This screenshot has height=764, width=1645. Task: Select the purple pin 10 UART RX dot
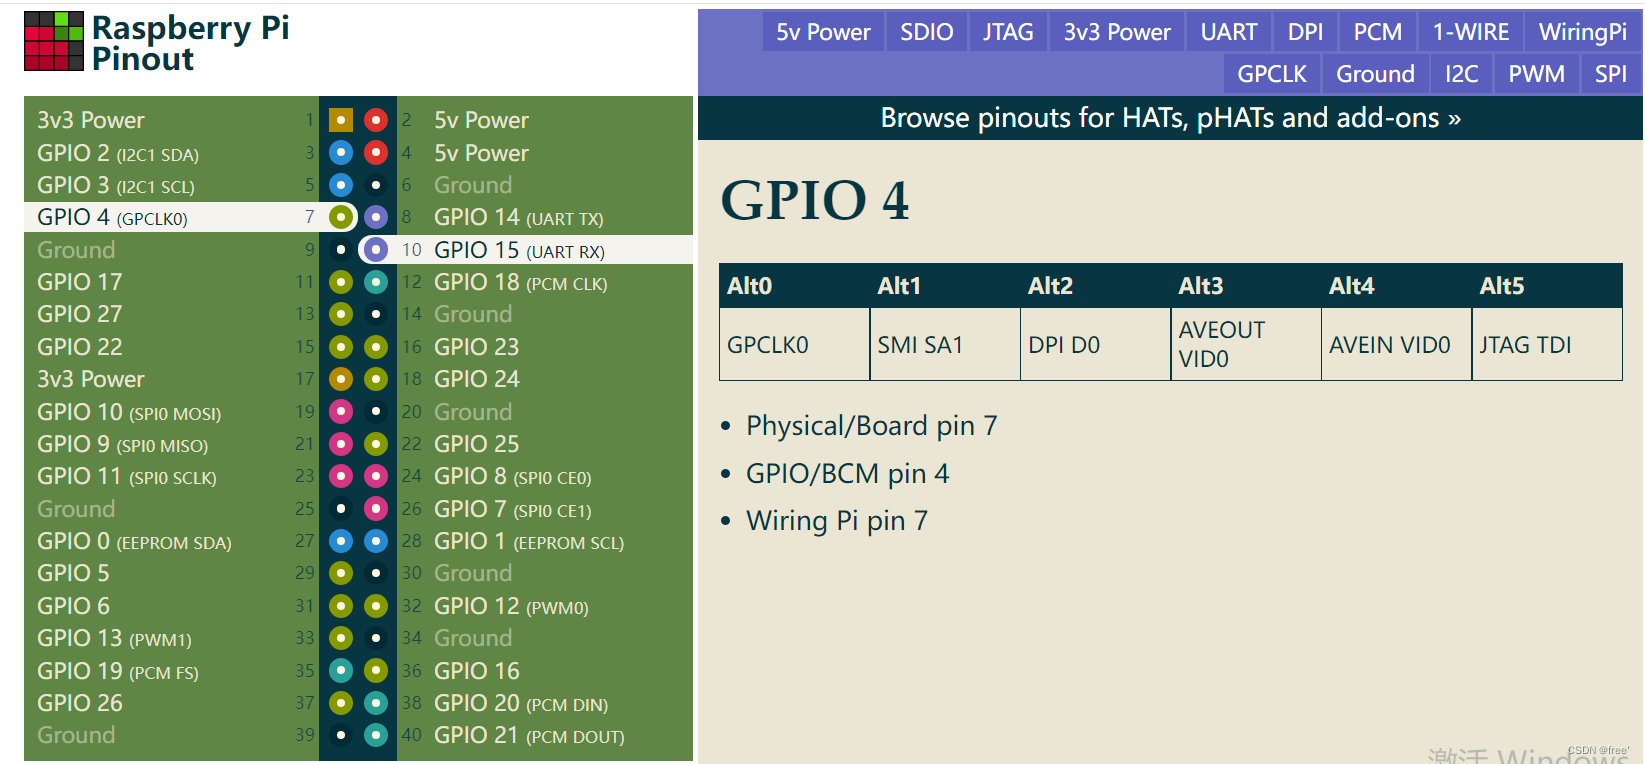(376, 249)
